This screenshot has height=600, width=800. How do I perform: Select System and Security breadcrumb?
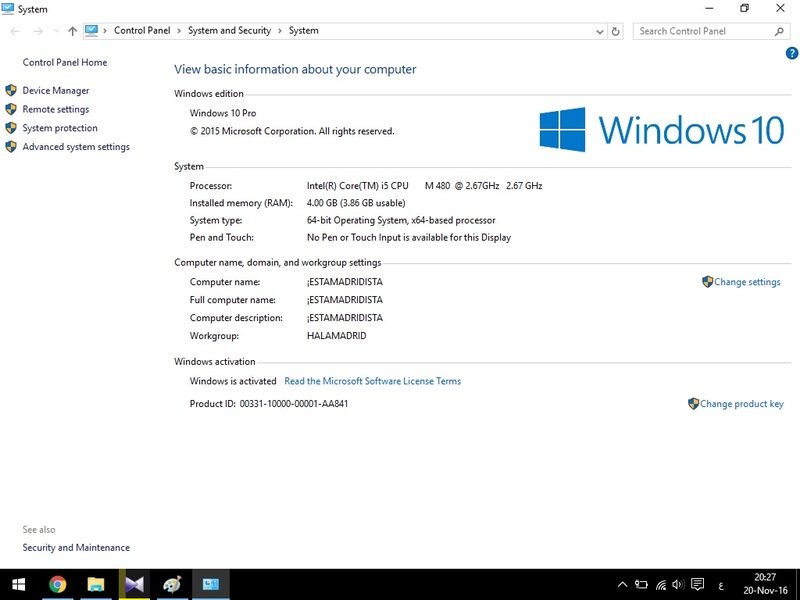[x=230, y=31]
